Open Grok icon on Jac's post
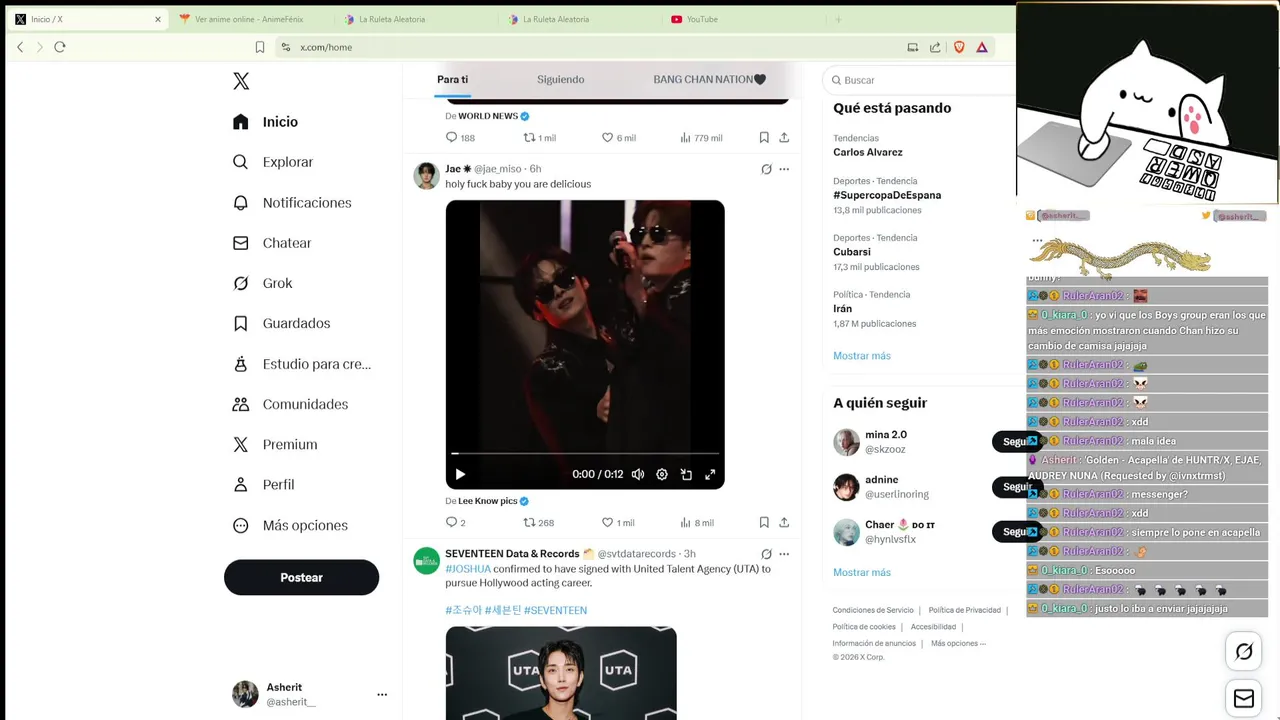The image size is (1280, 720). point(766,169)
